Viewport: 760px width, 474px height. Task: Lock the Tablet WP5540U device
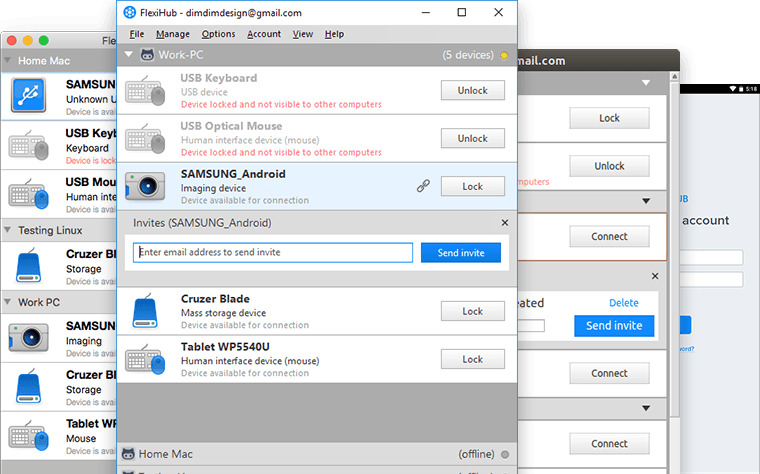(x=473, y=359)
